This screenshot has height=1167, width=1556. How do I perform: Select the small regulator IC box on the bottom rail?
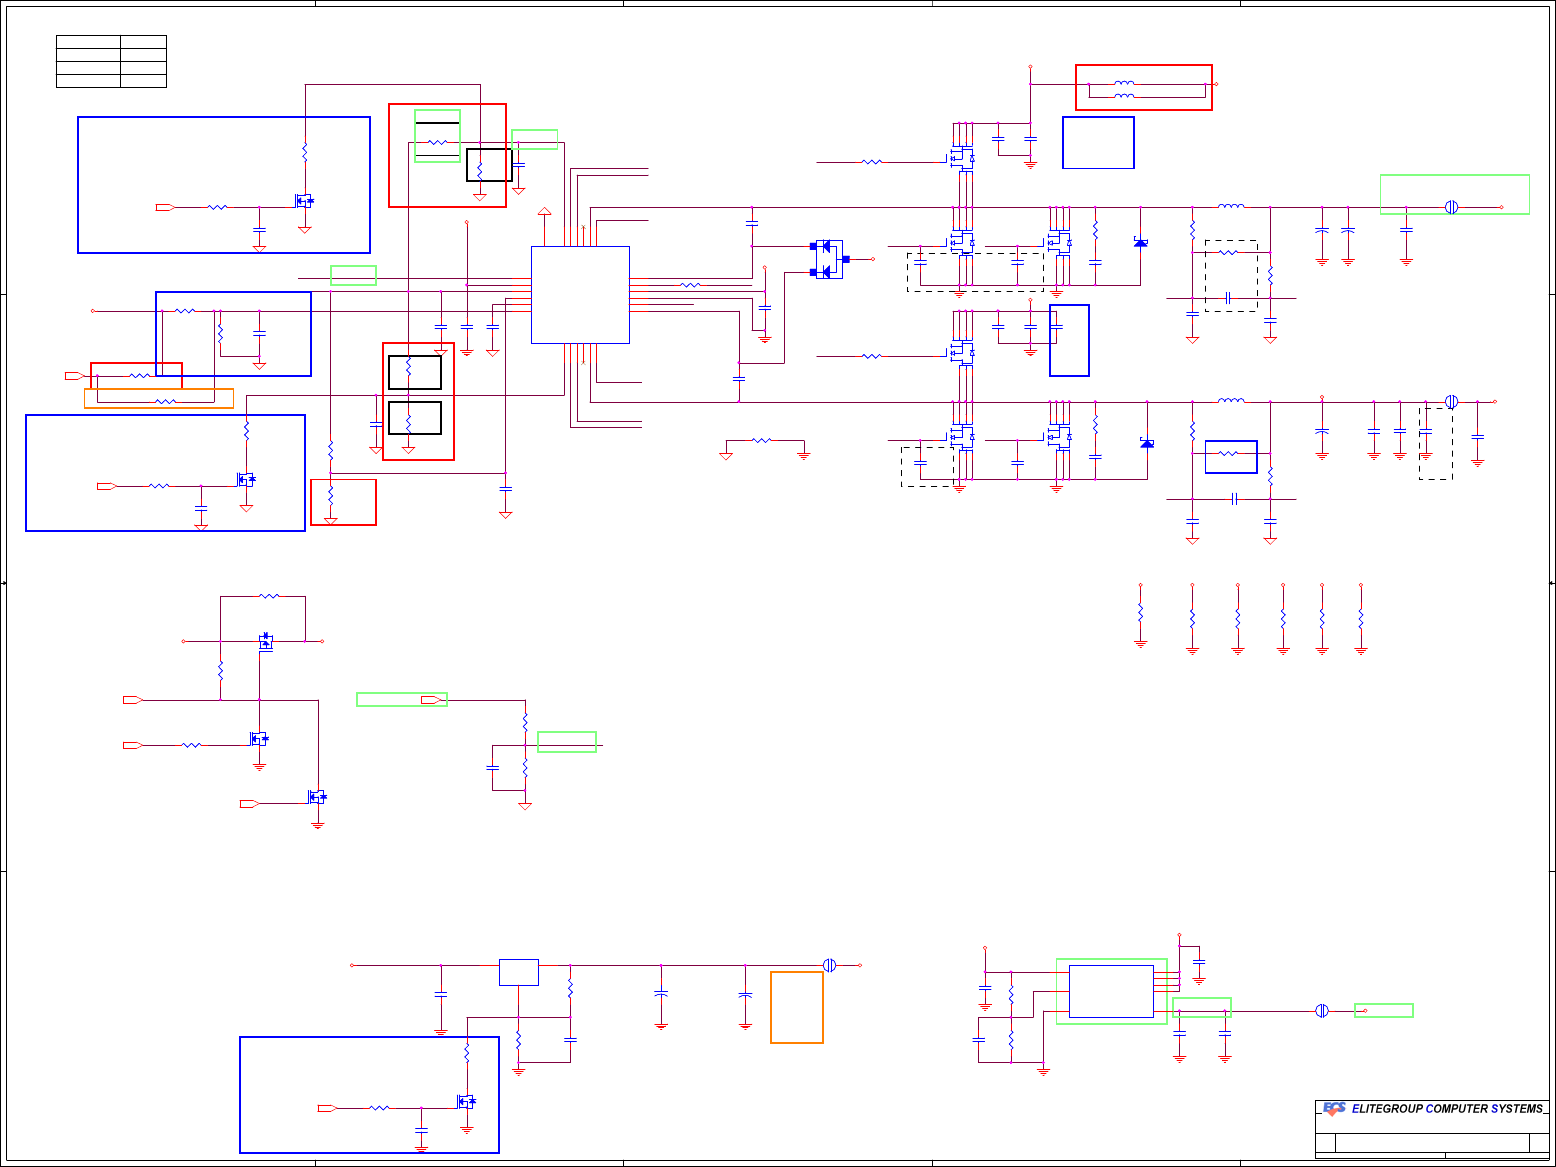pyautogui.click(x=519, y=972)
